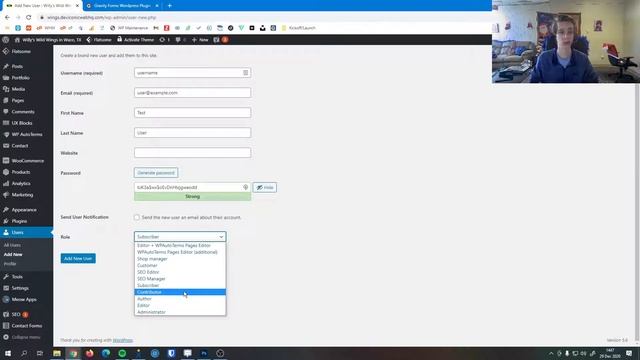Click the browser address bar
This screenshot has width=640, height=360.
click(x=261, y=18)
